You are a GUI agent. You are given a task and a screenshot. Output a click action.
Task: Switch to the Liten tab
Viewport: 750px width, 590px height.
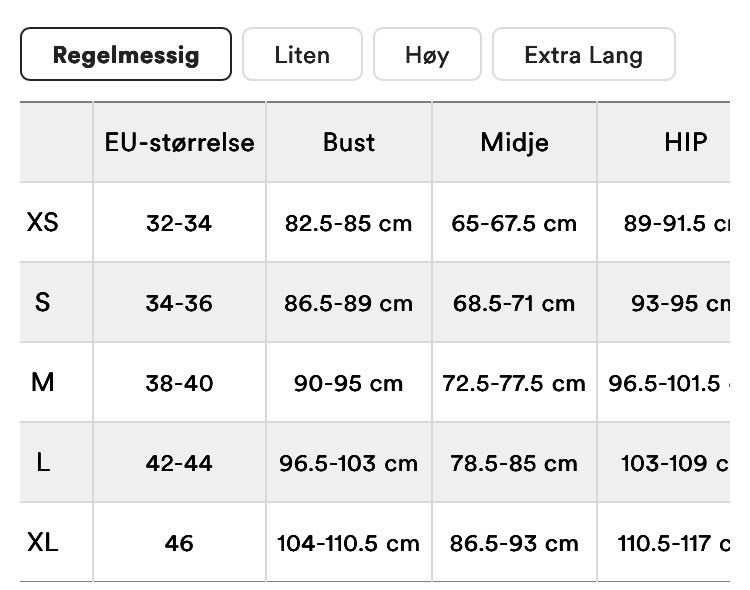[x=302, y=54]
